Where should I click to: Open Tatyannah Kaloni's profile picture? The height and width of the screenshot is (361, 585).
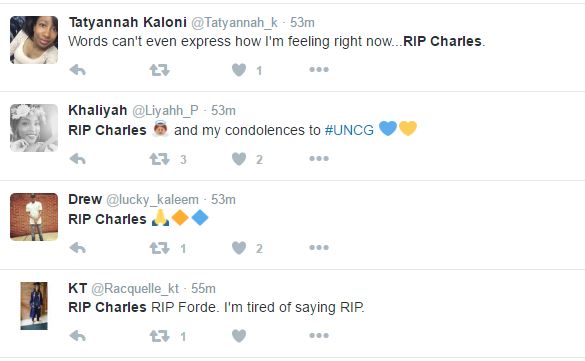tap(34, 40)
